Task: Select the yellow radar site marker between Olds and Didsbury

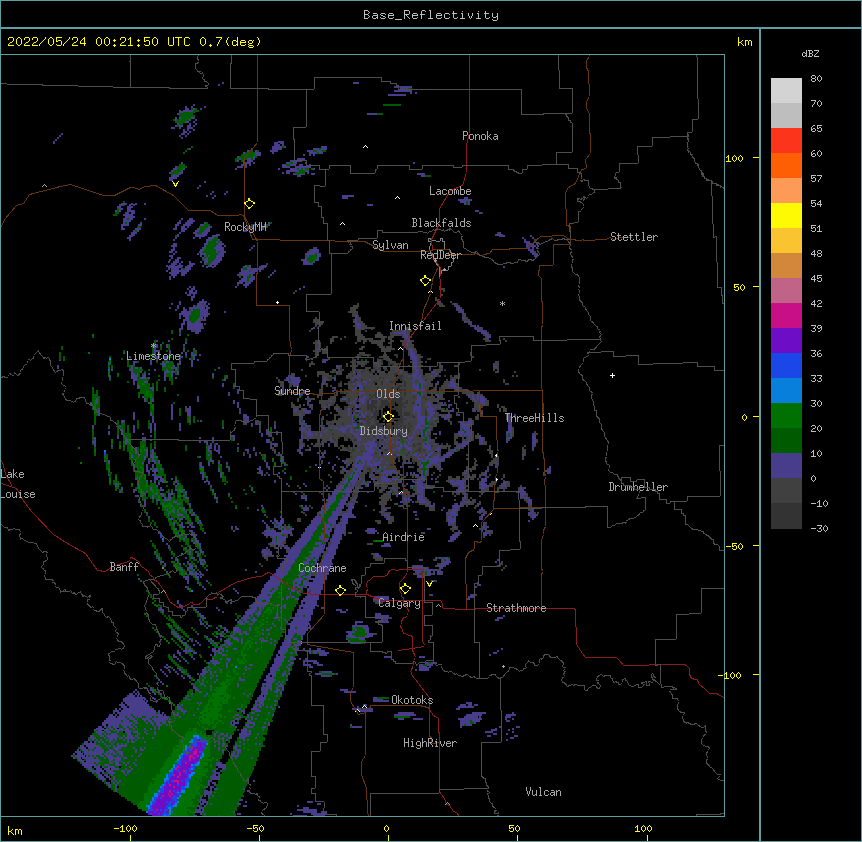Action: coord(388,417)
